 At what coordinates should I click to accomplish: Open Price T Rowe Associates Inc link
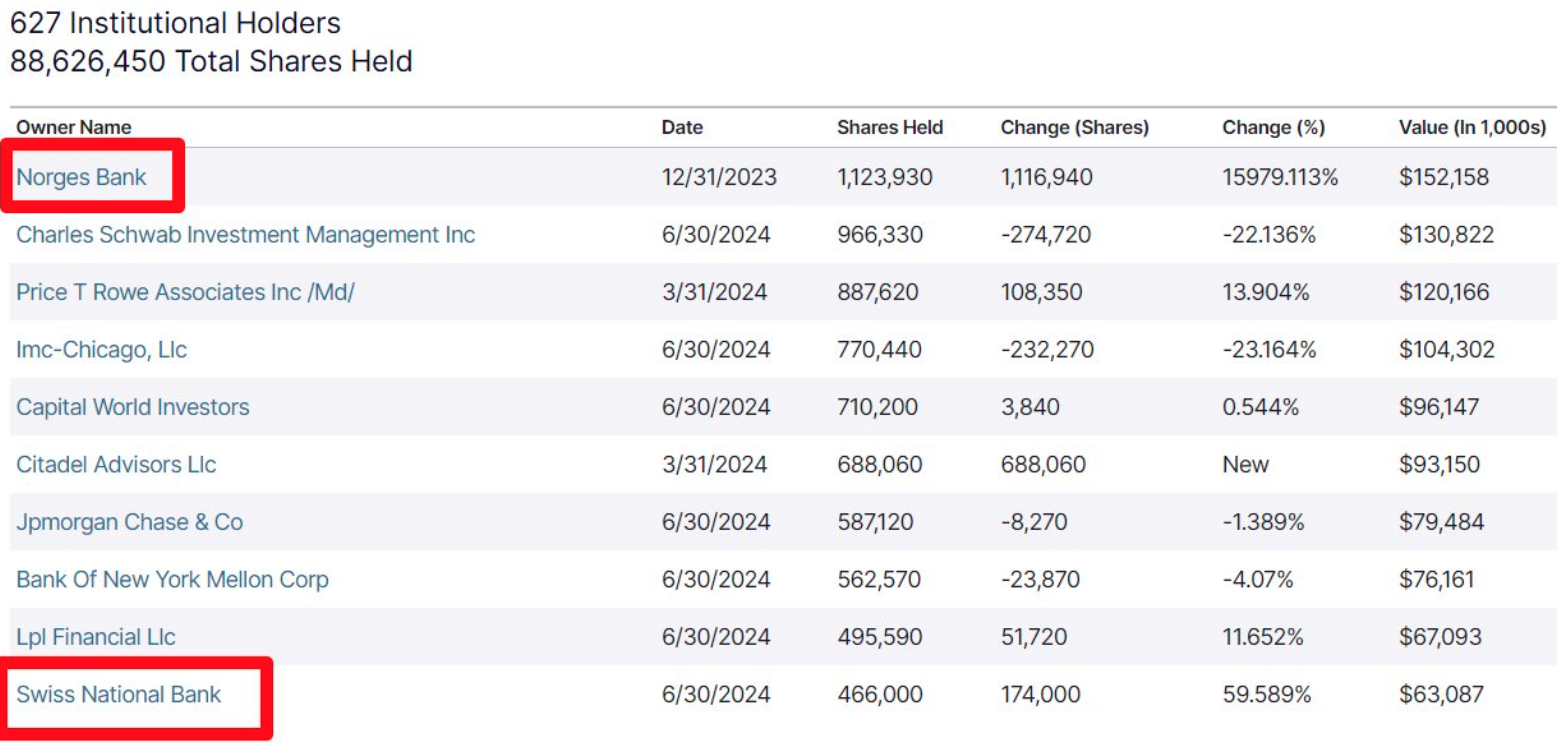[x=185, y=292]
